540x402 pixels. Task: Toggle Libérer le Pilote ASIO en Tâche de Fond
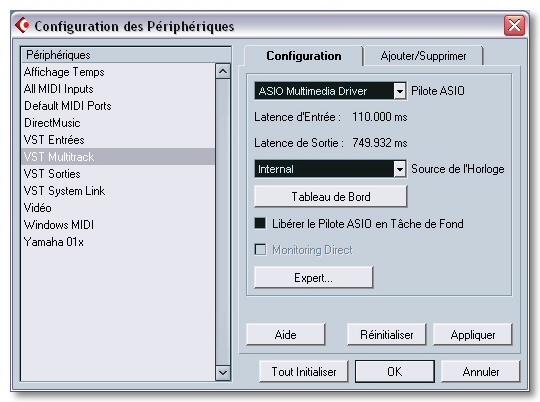coord(260,223)
